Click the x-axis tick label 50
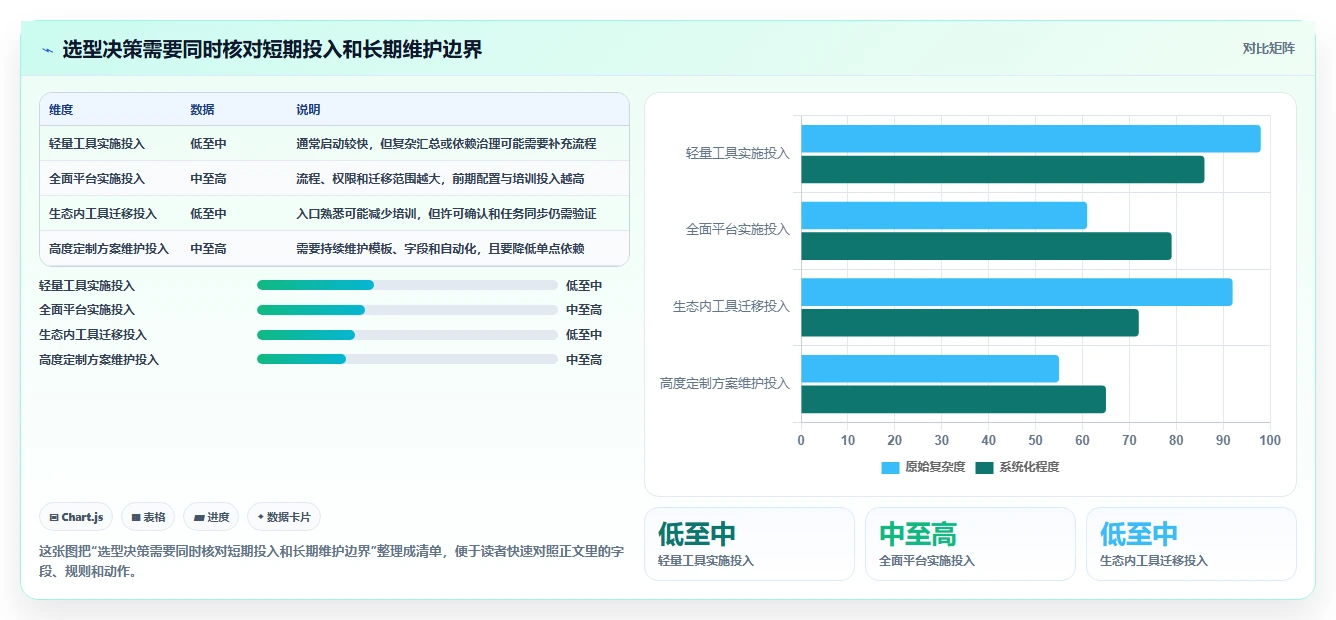 1035,440
